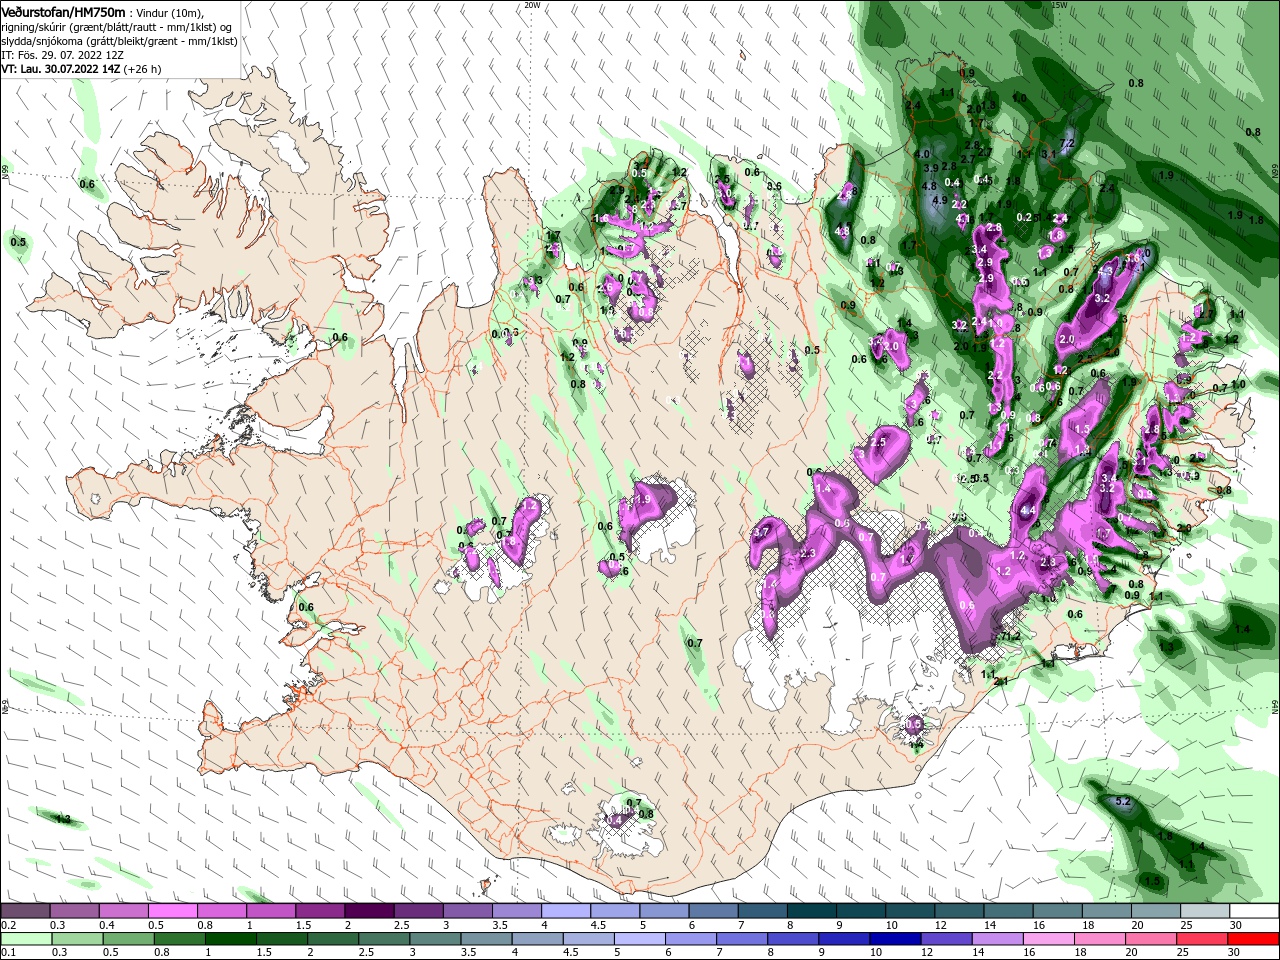Click the 3.7 value on the glacier edge
Image resolution: width=1280 pixels, height=960 pixels.
pos(761,533)
